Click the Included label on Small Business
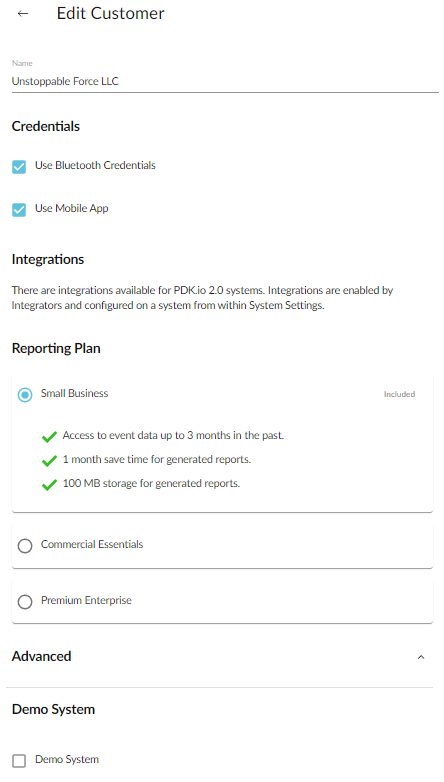 point(399,394)
